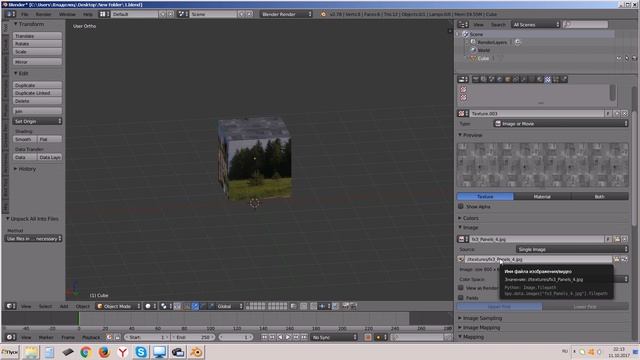Open the World properties tab icon
This screenshot has width=640, height=360.
tap(500, 79)
